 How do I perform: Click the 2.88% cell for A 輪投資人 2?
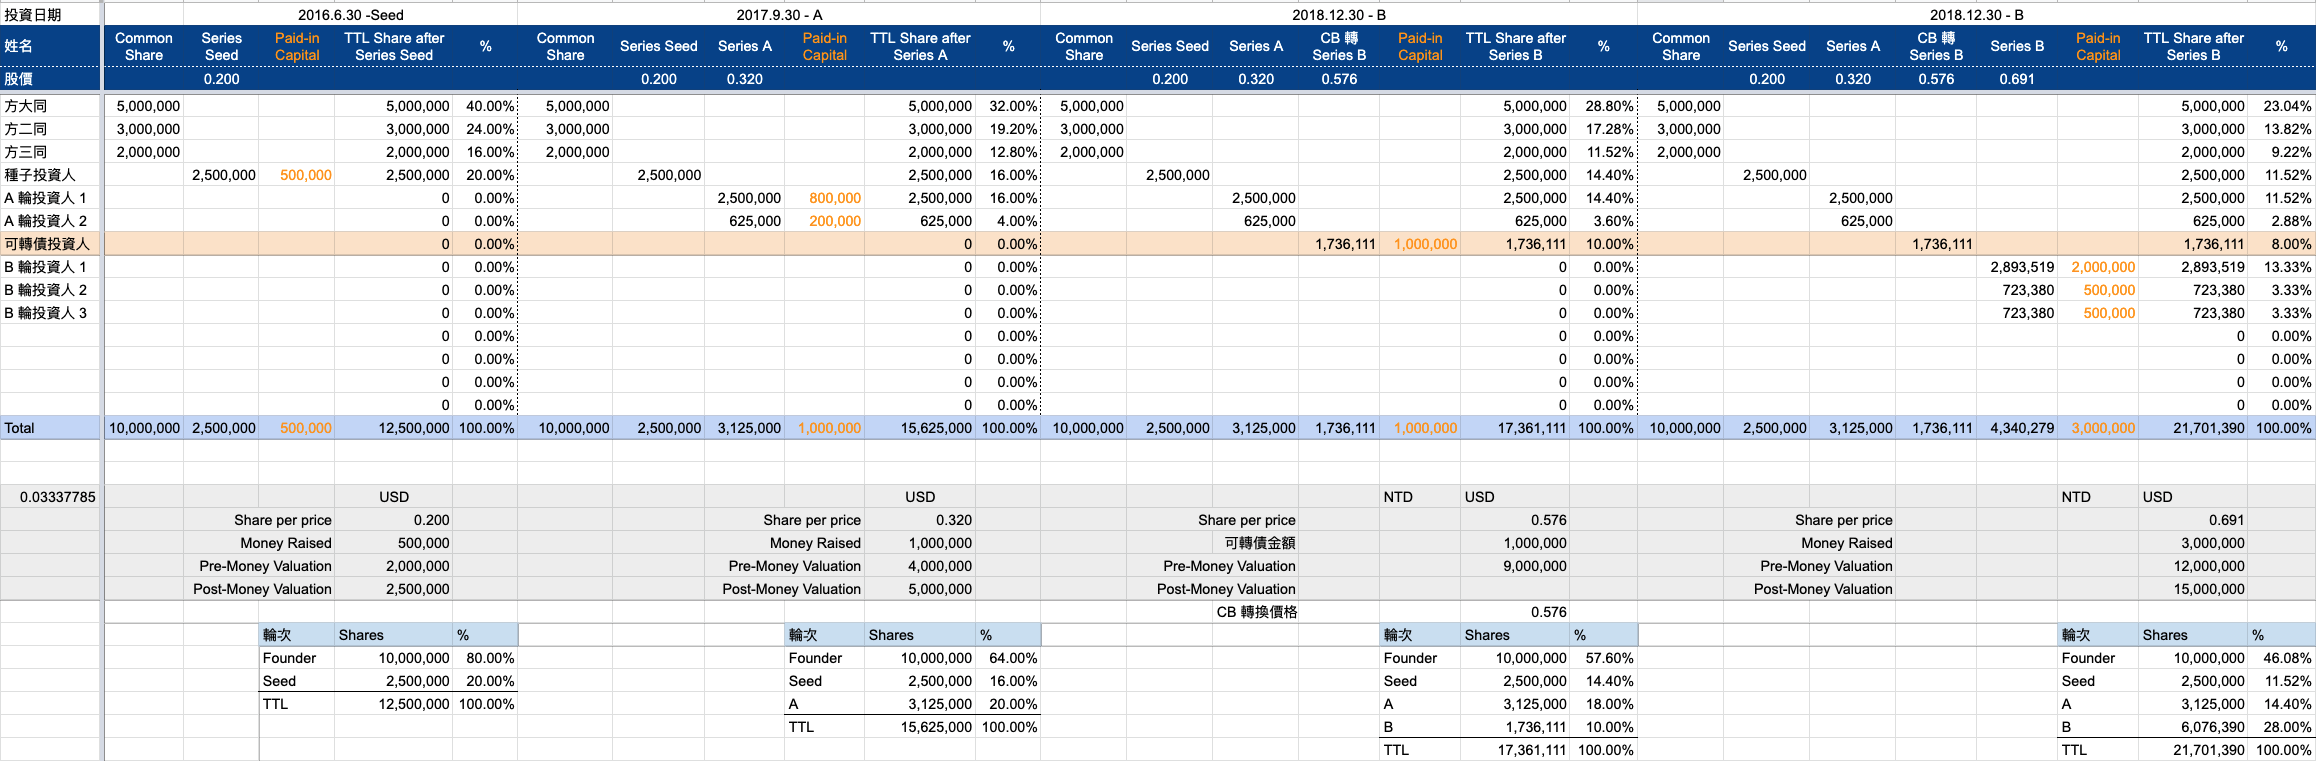tap(2281, 221)
